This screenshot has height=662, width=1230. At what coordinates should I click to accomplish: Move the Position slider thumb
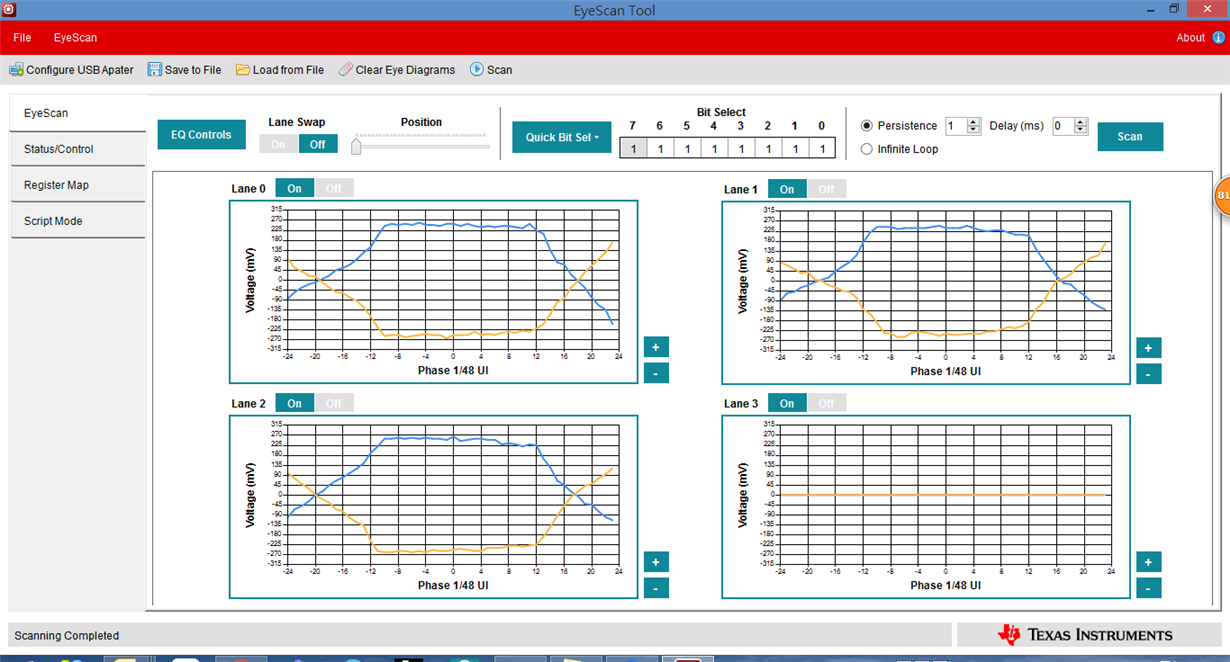click(356, 146)
